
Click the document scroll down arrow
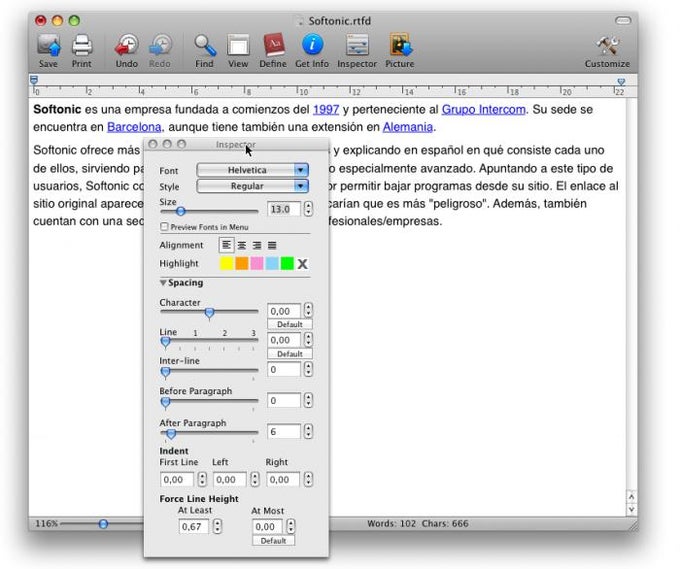631,510
